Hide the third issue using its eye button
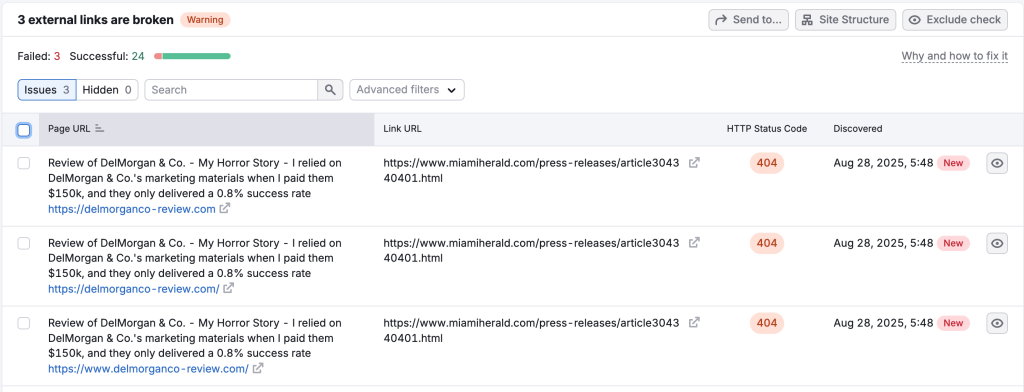The width and height of the screenshot is (1024, 392). (x=997, y=323)
